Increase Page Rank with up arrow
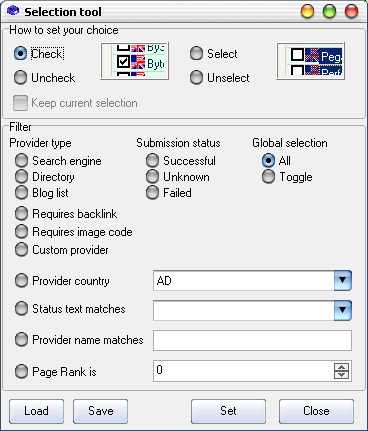This screenshot has width=368, height=431. click(341, 367)
